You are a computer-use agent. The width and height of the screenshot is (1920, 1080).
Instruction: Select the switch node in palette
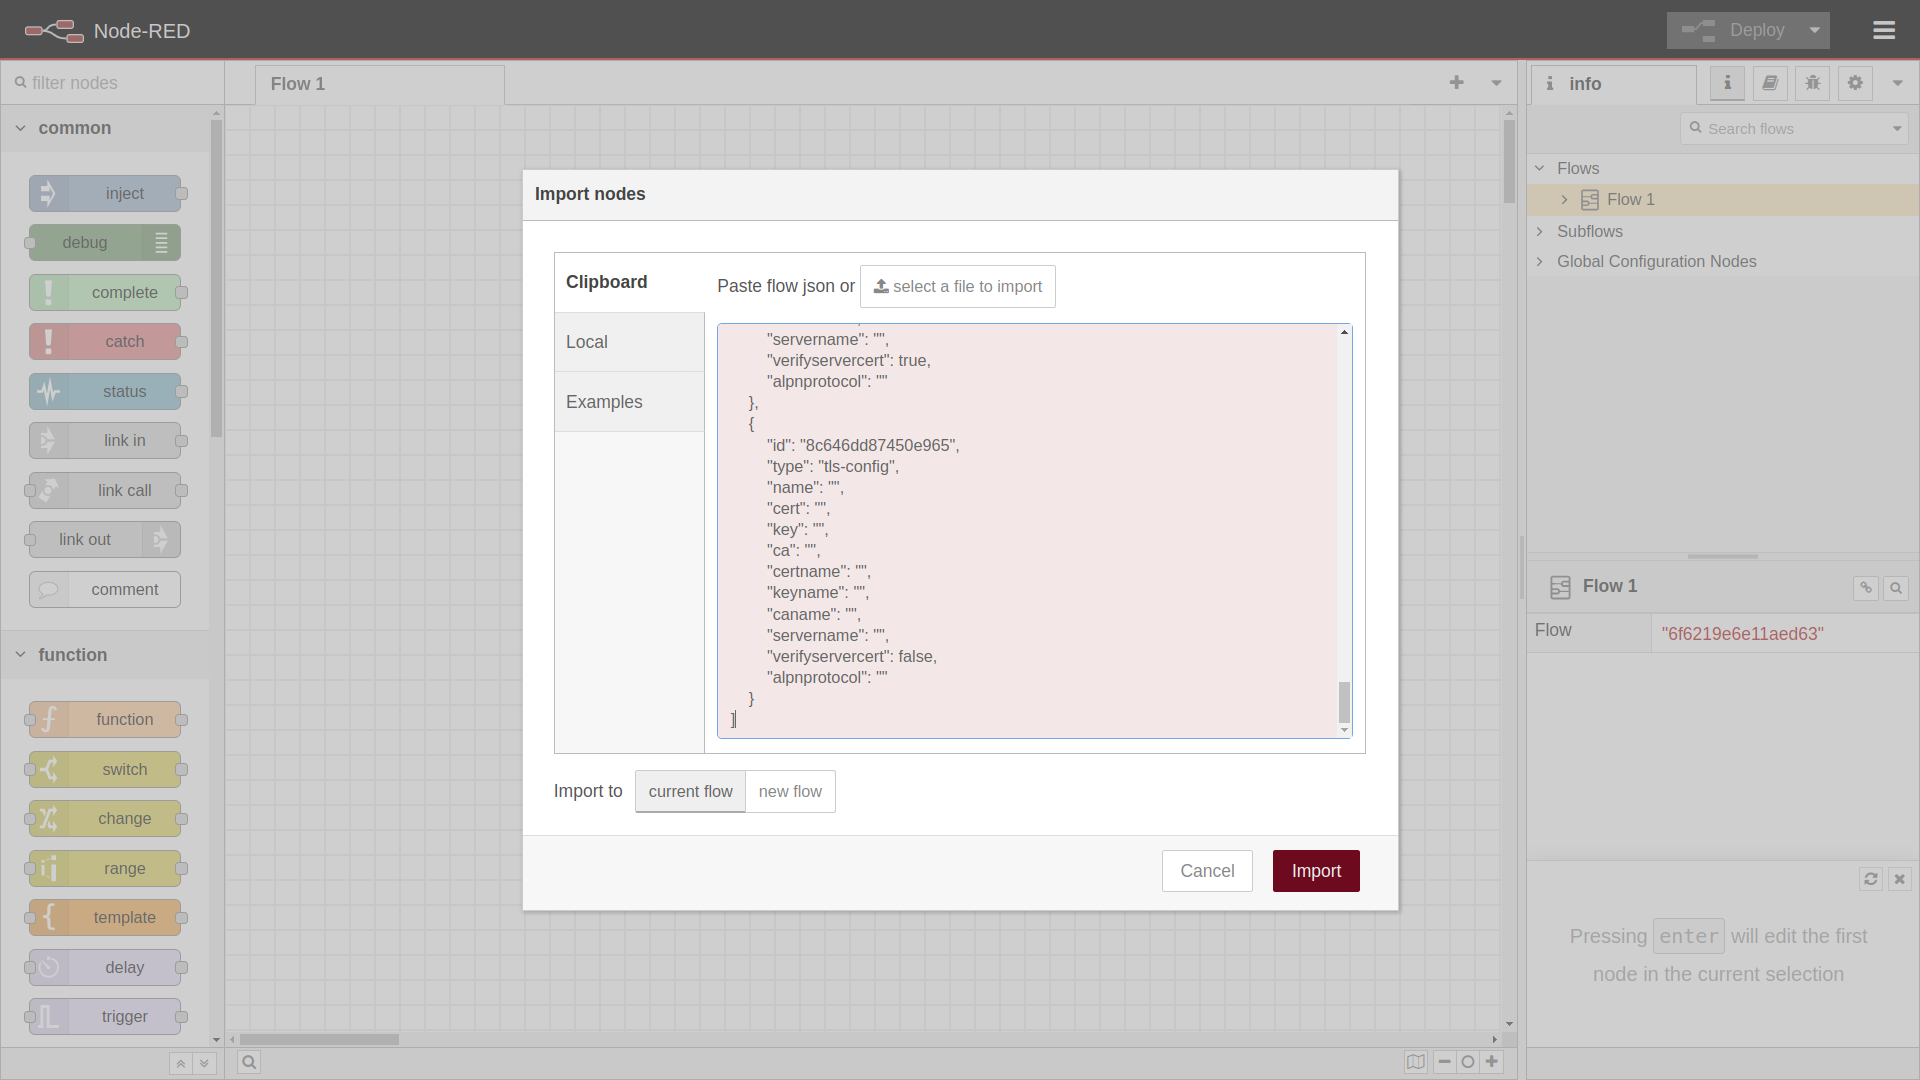(x=105, y=769)
